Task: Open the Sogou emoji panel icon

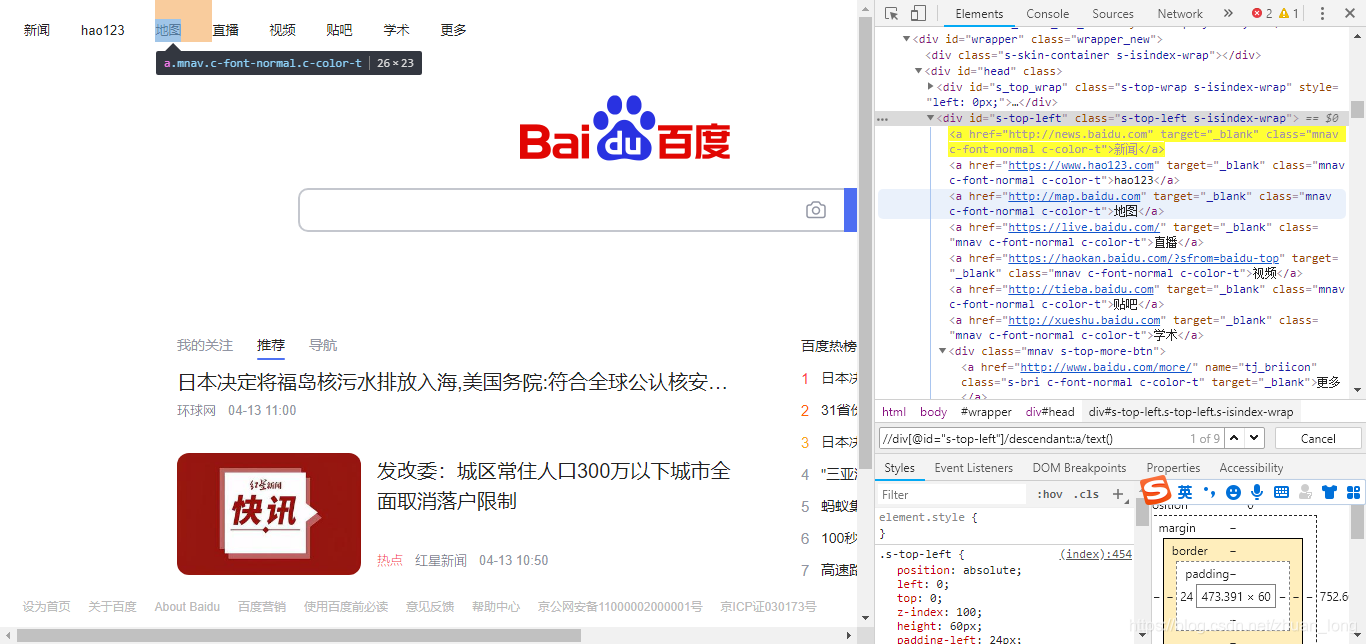Action: coord(1233,491)
